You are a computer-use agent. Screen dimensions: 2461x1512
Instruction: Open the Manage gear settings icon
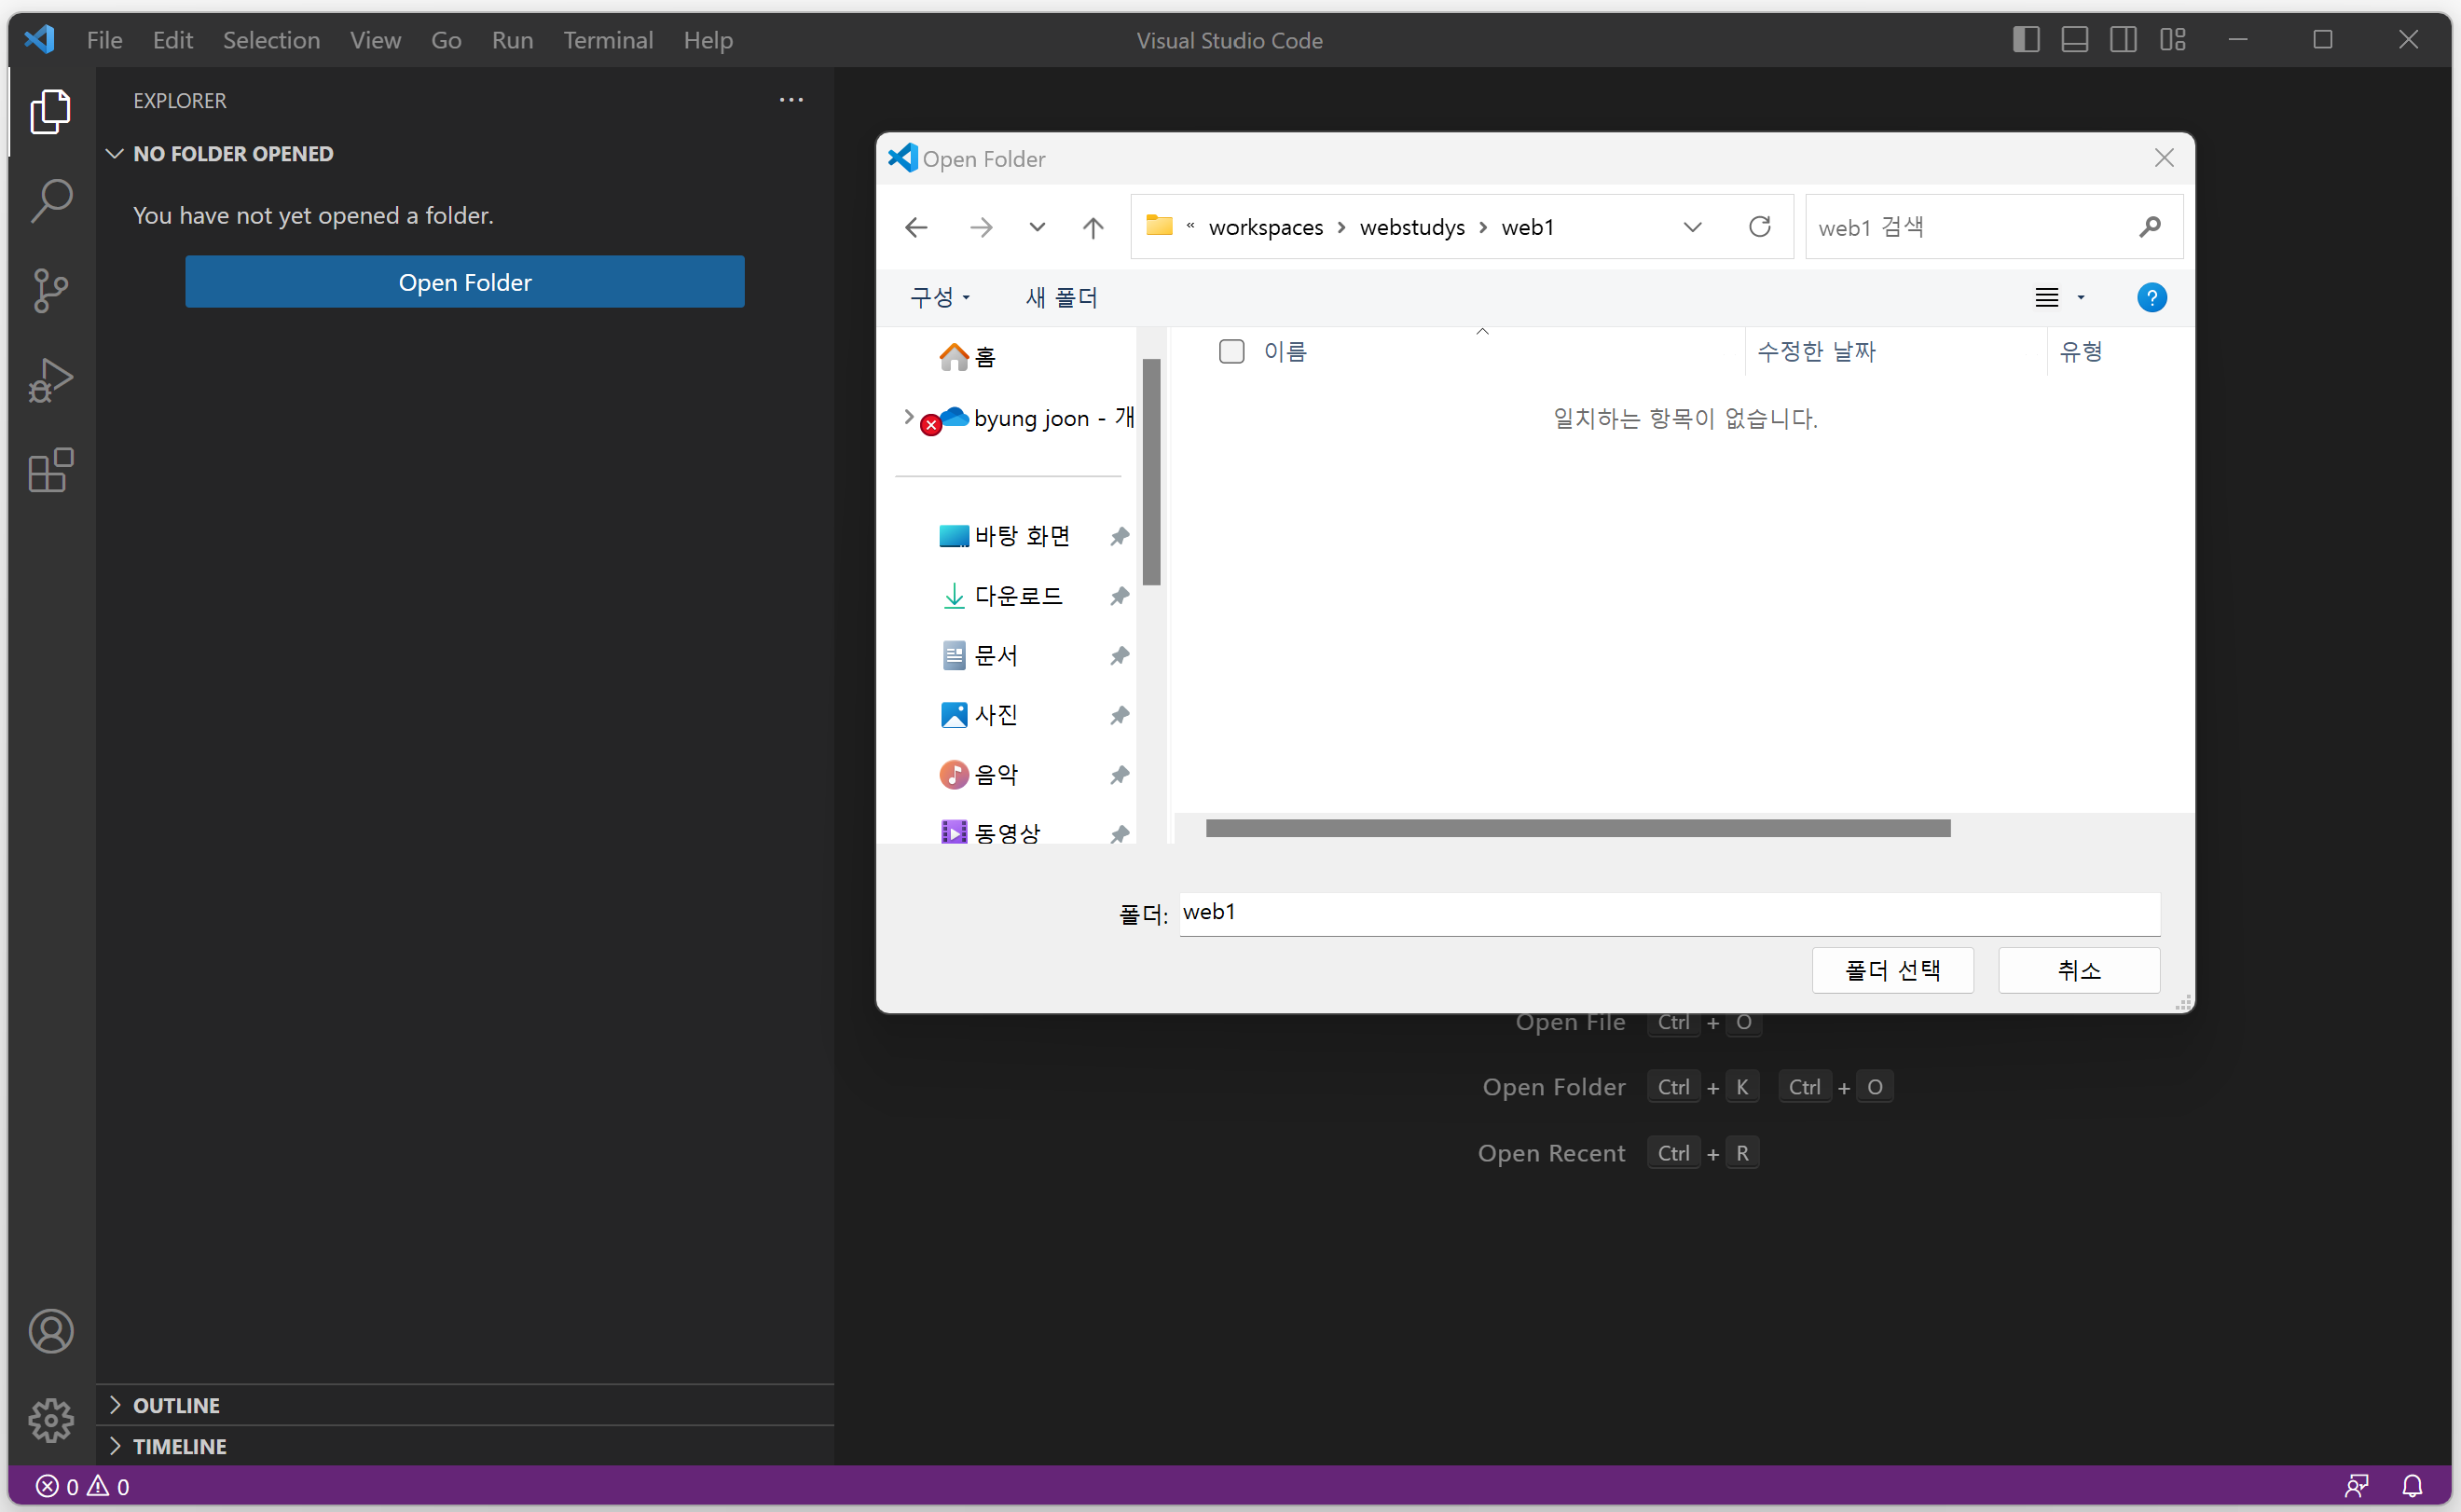[51, 1420]
